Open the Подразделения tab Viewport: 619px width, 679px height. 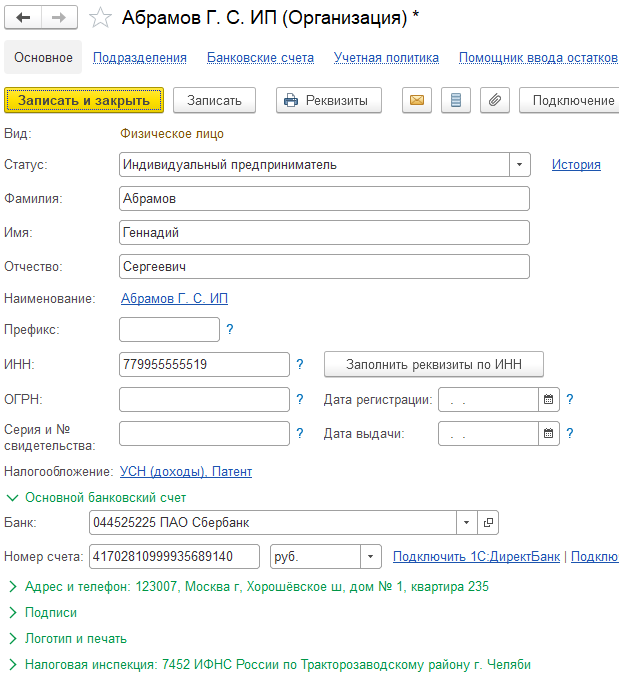tap(140, 58)
